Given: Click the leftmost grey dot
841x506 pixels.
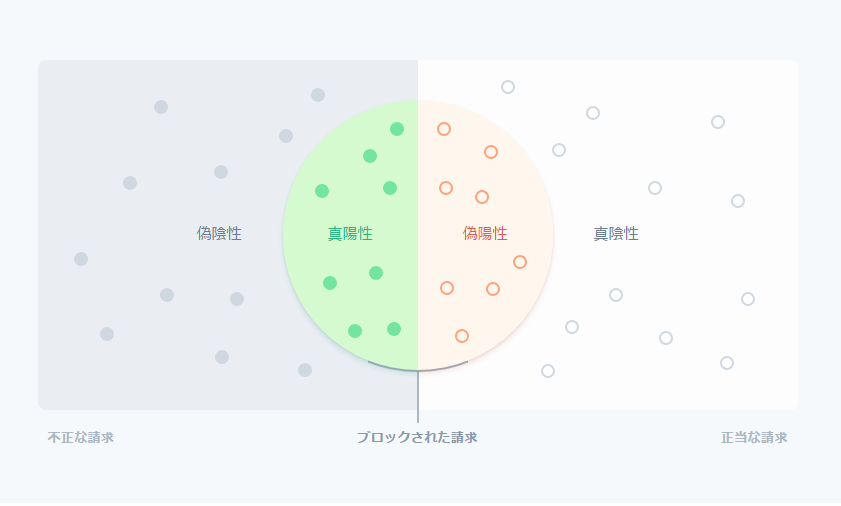Looking at the screenshot, I should tap(81, 259).
